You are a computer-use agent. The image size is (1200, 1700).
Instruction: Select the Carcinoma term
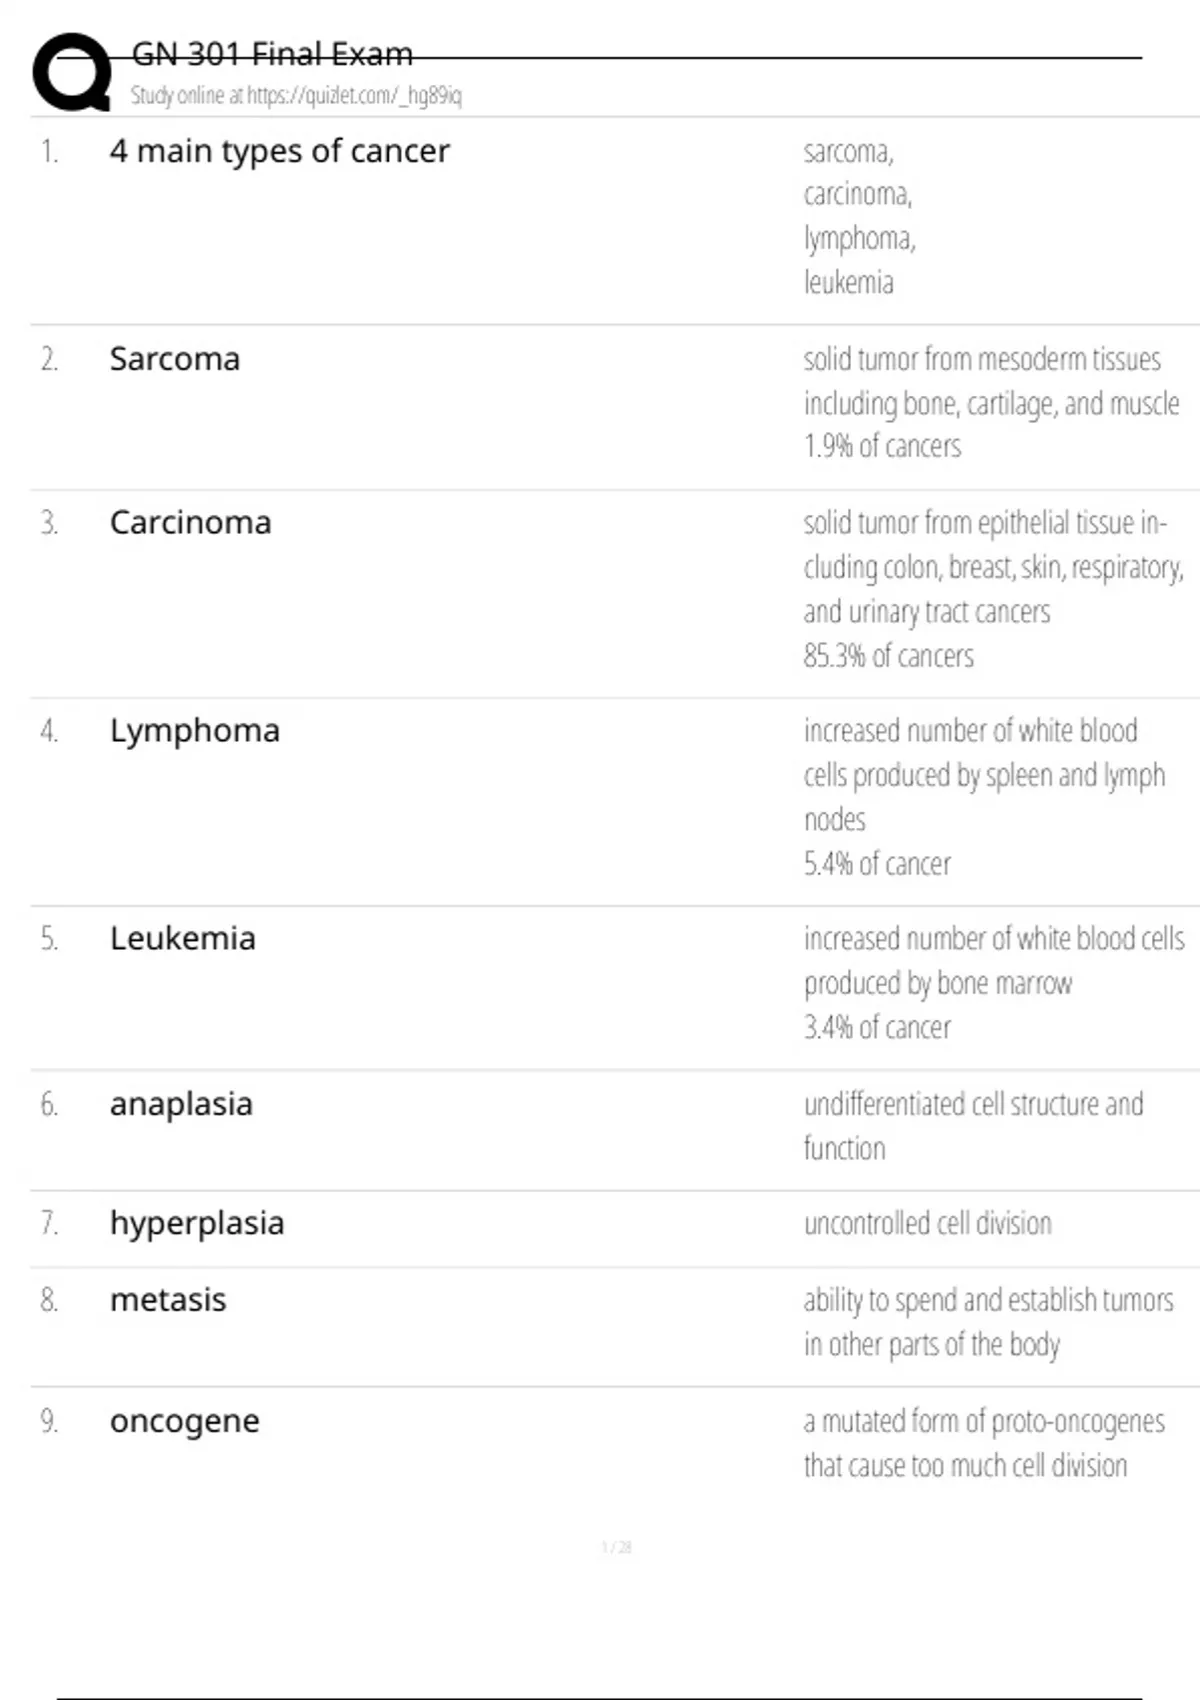pos(190,522)
